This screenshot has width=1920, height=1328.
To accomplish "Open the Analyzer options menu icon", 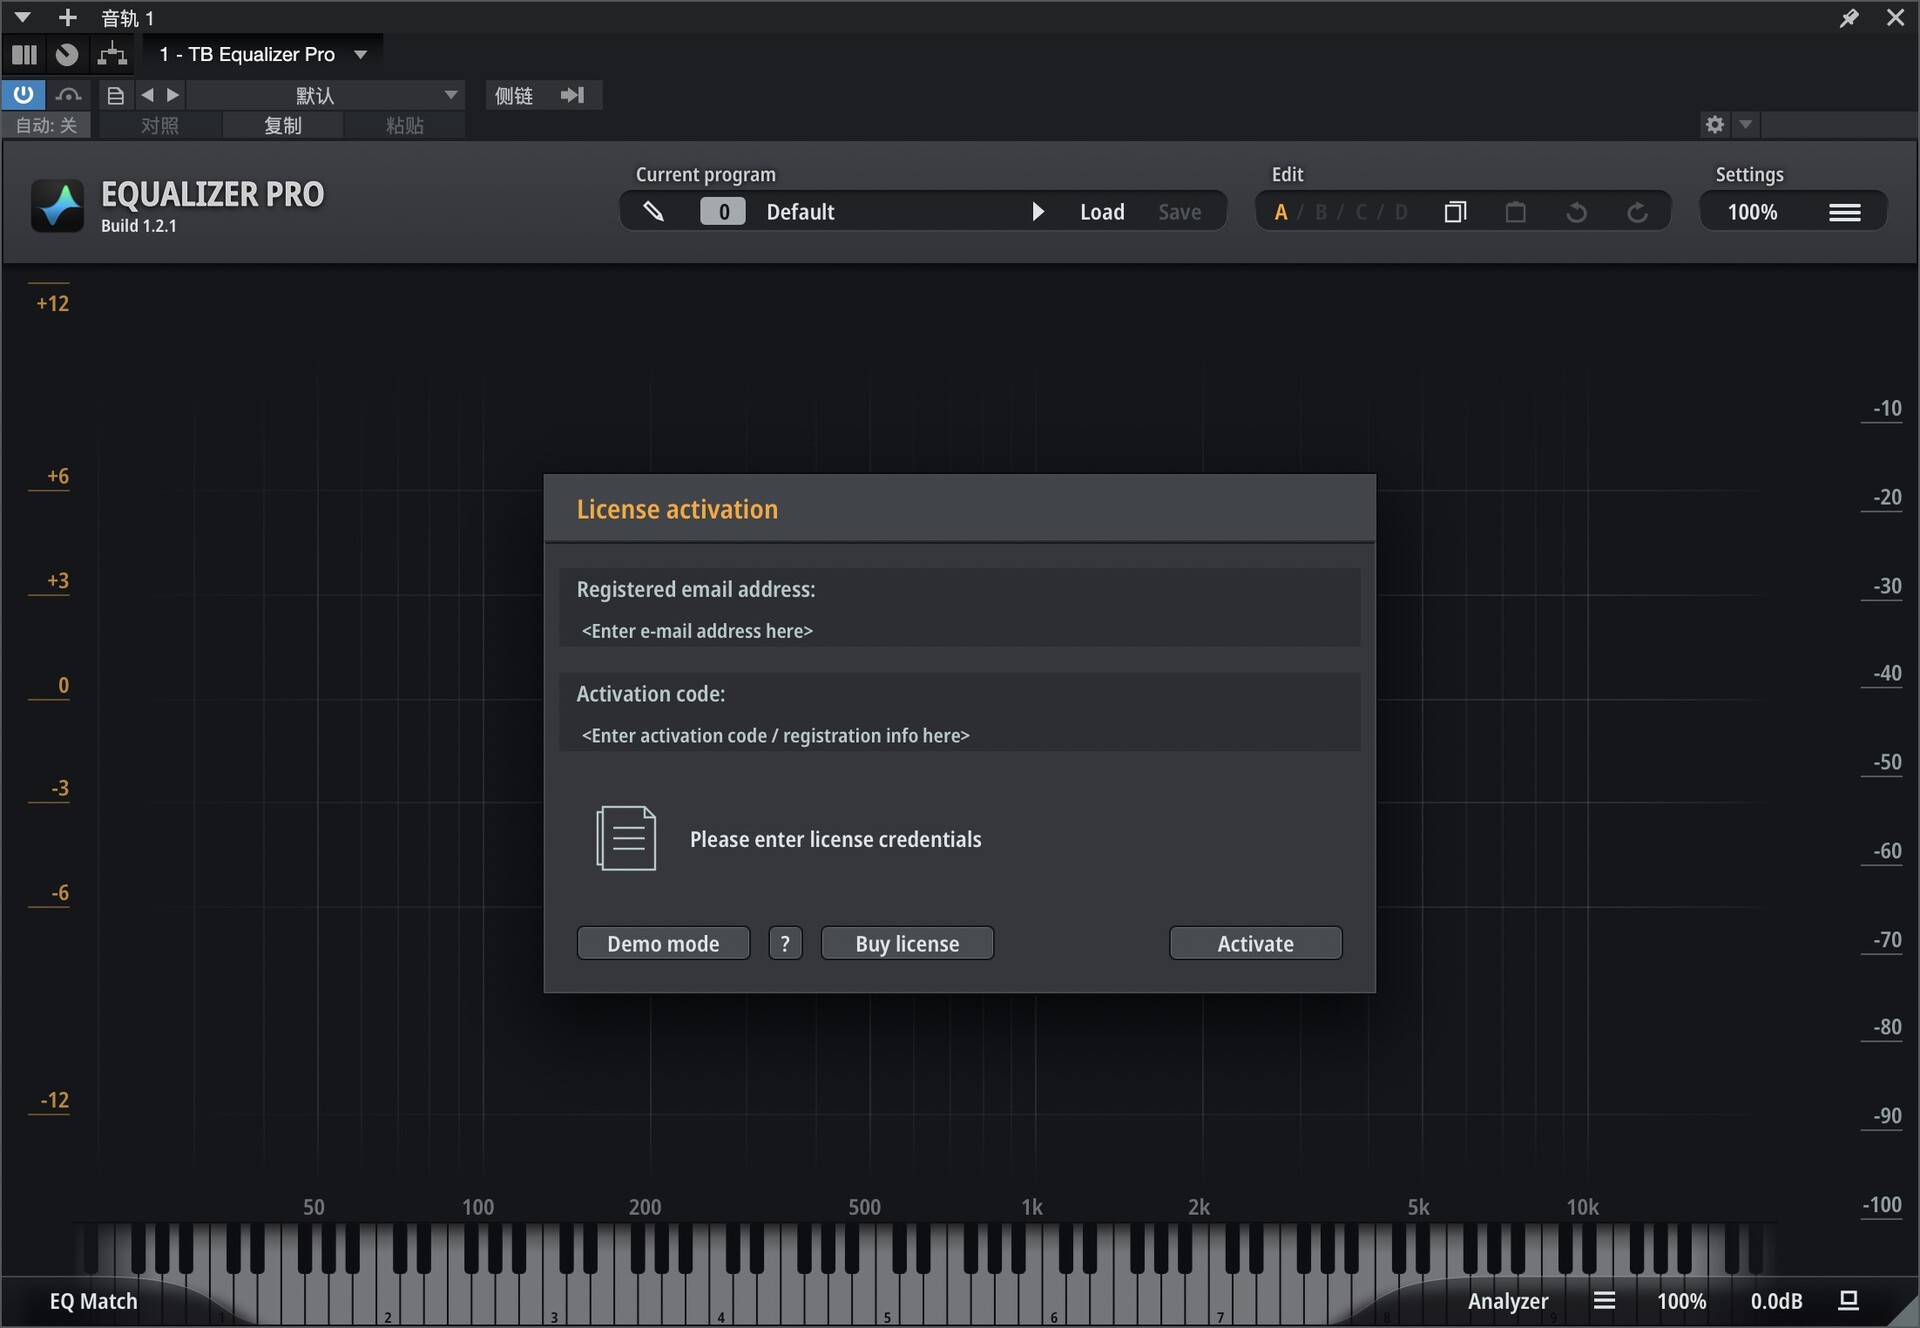I will click(x=1605, y=1300).
